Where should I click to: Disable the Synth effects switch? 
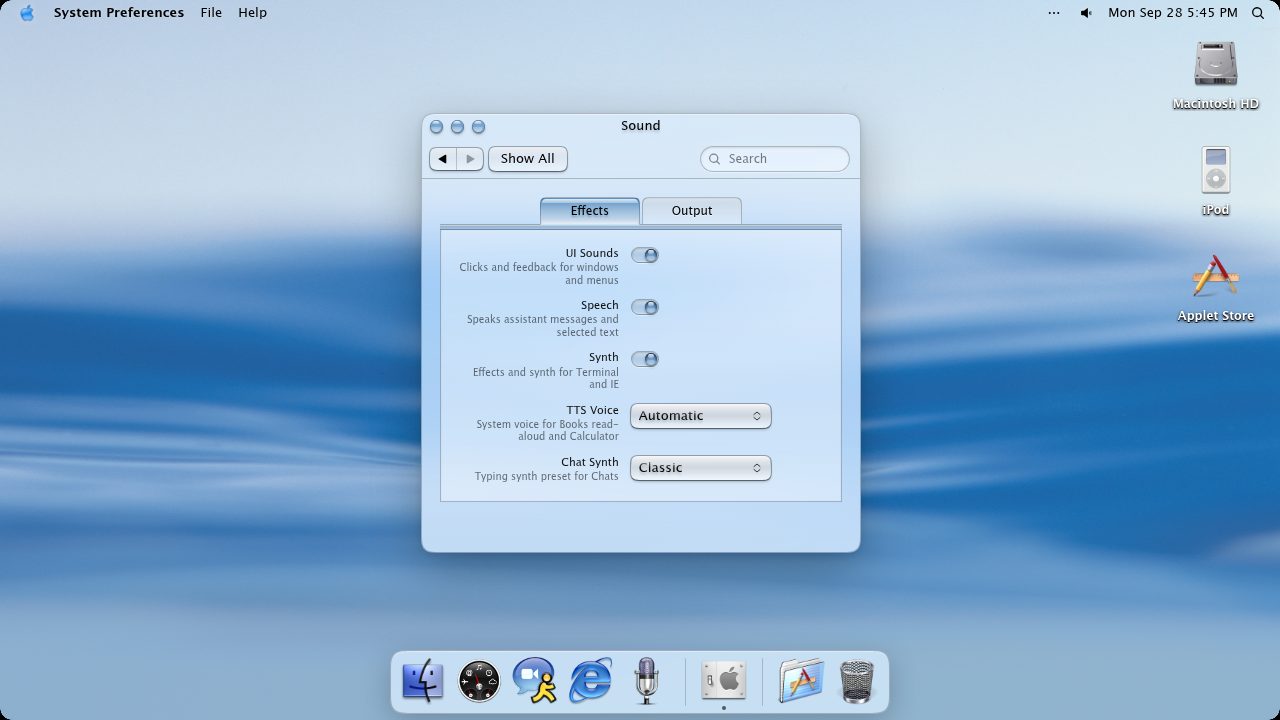coord(645,359)
